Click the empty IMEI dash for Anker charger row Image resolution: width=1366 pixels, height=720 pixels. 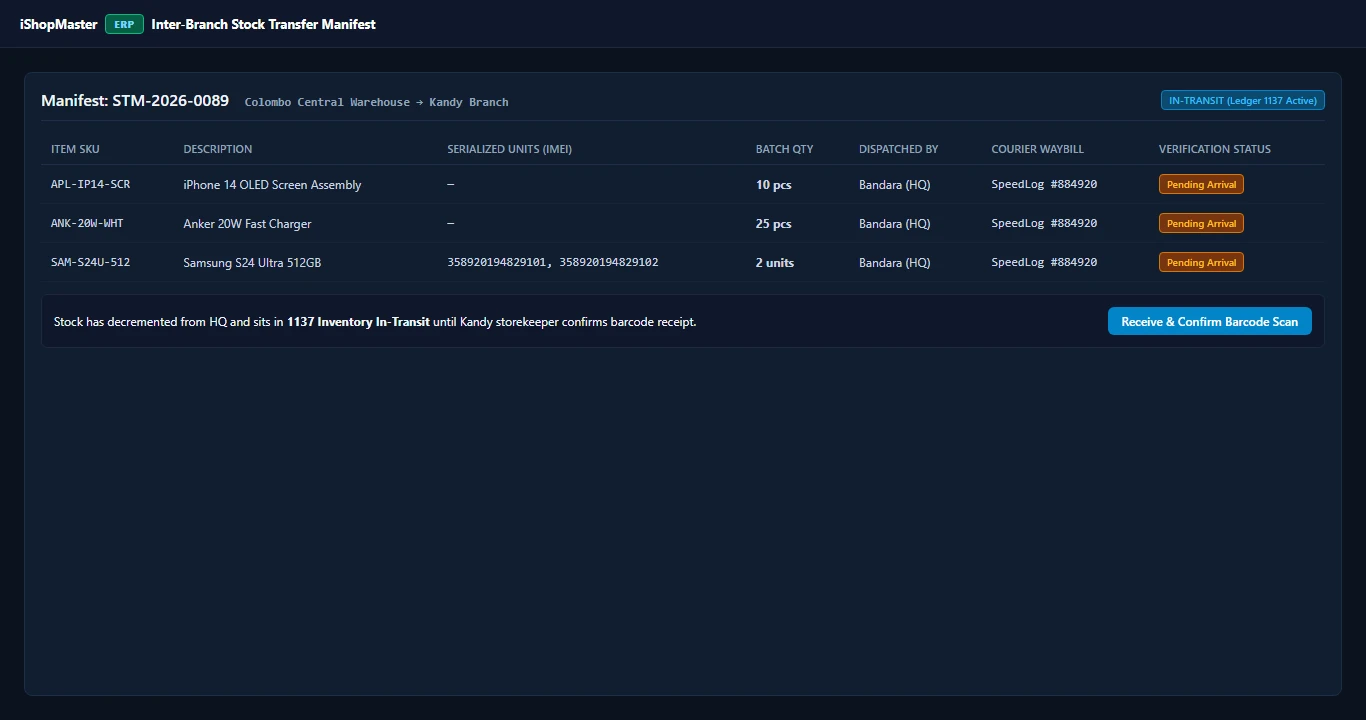(x=451, y=224)
